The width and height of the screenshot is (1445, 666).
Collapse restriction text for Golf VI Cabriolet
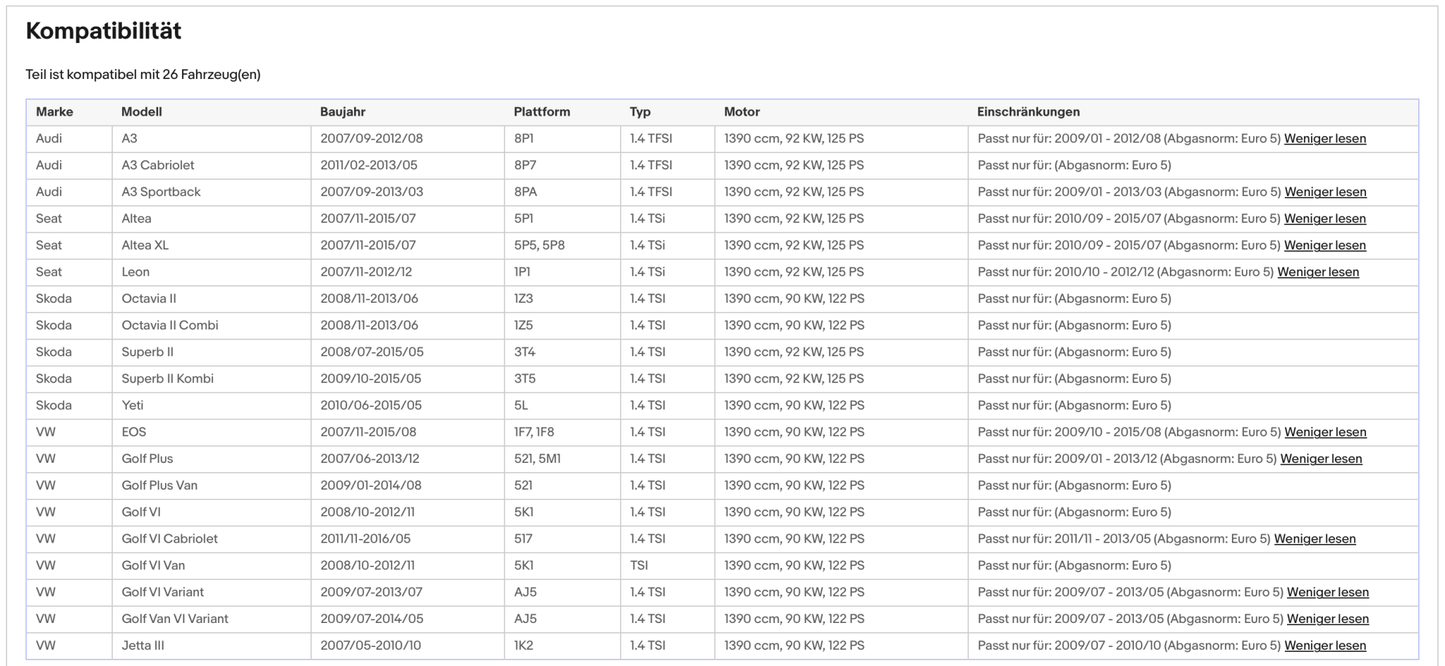point(1315,539)
